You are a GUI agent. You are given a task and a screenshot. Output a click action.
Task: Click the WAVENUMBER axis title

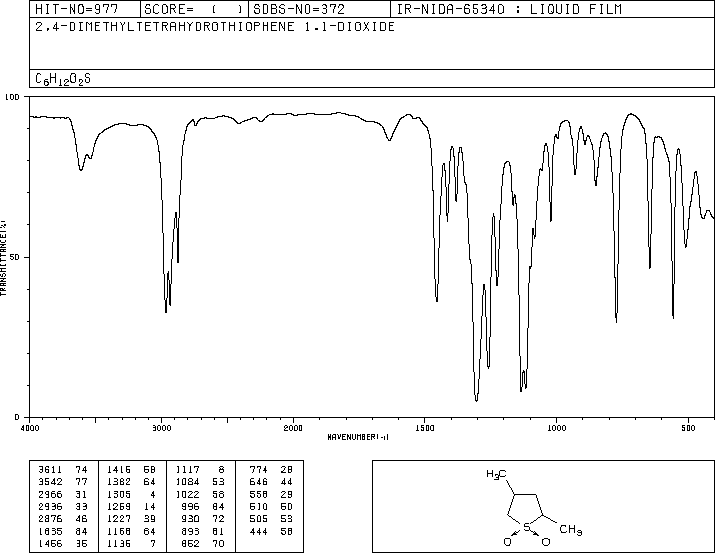click(358, 437)
